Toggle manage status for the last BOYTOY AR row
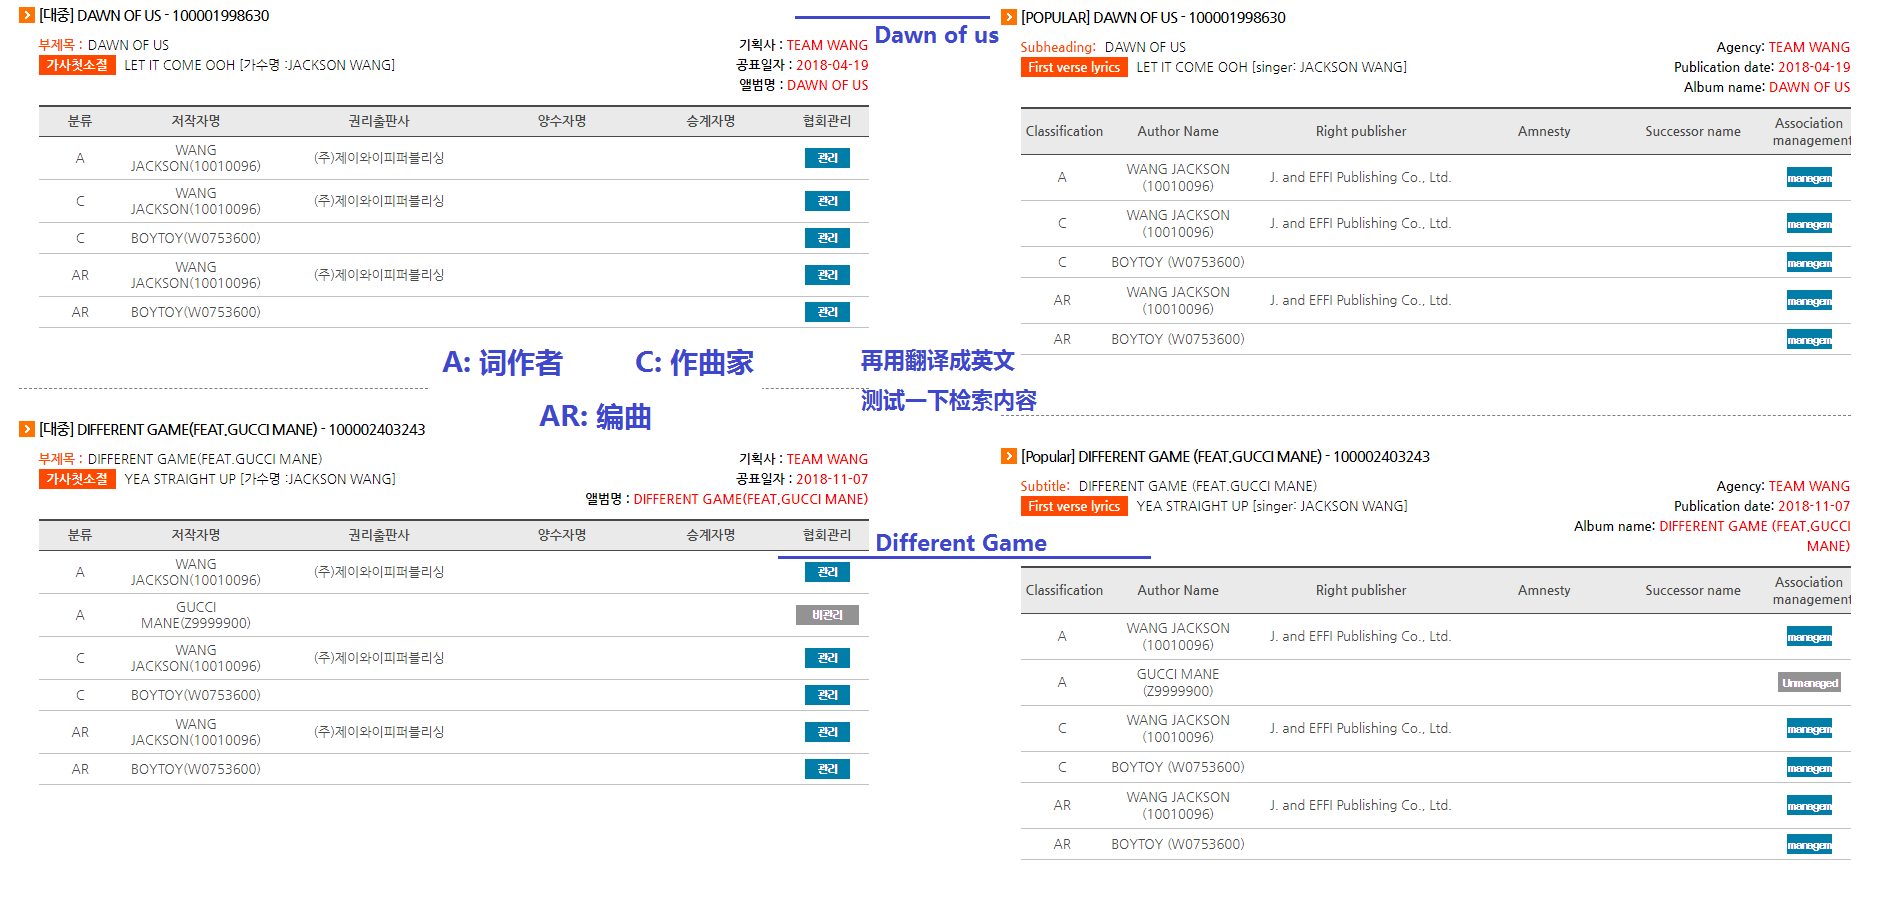 pos(1809,843)
